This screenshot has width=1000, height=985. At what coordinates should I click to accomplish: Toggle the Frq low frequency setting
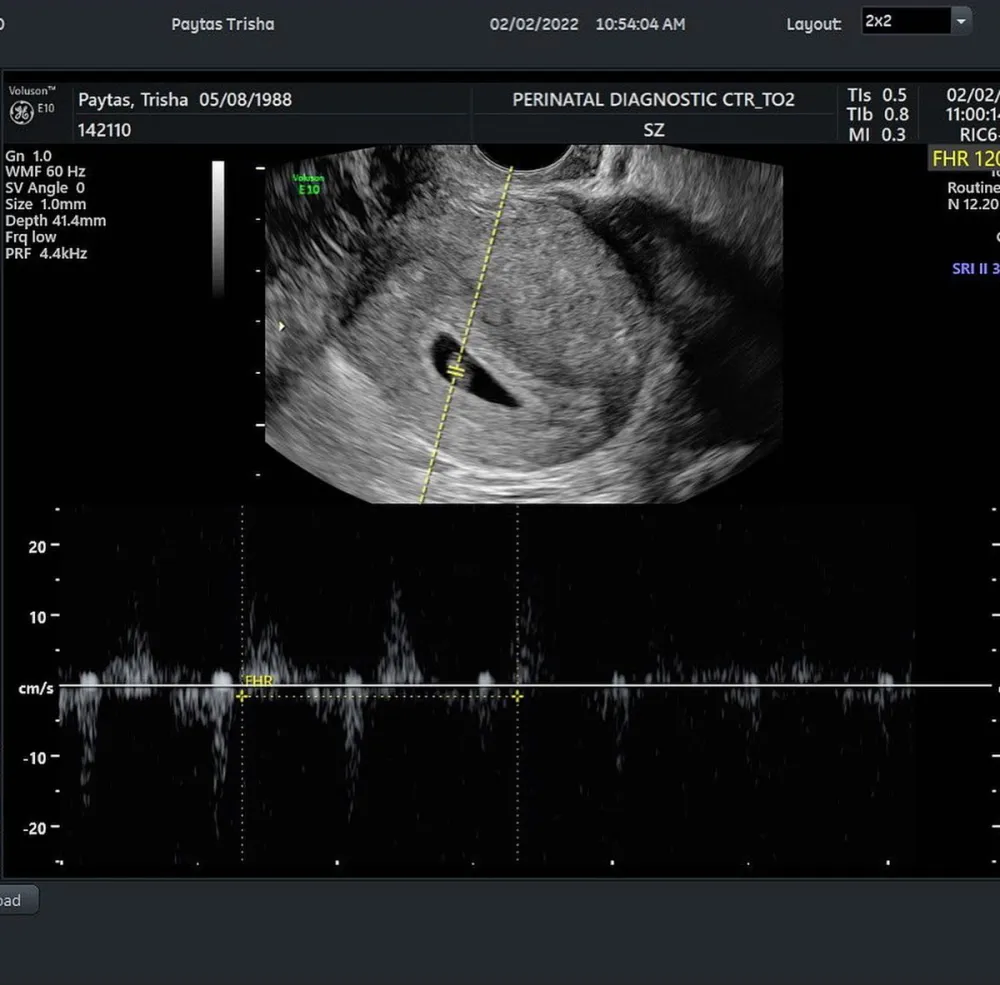click(x=31, y=236)
